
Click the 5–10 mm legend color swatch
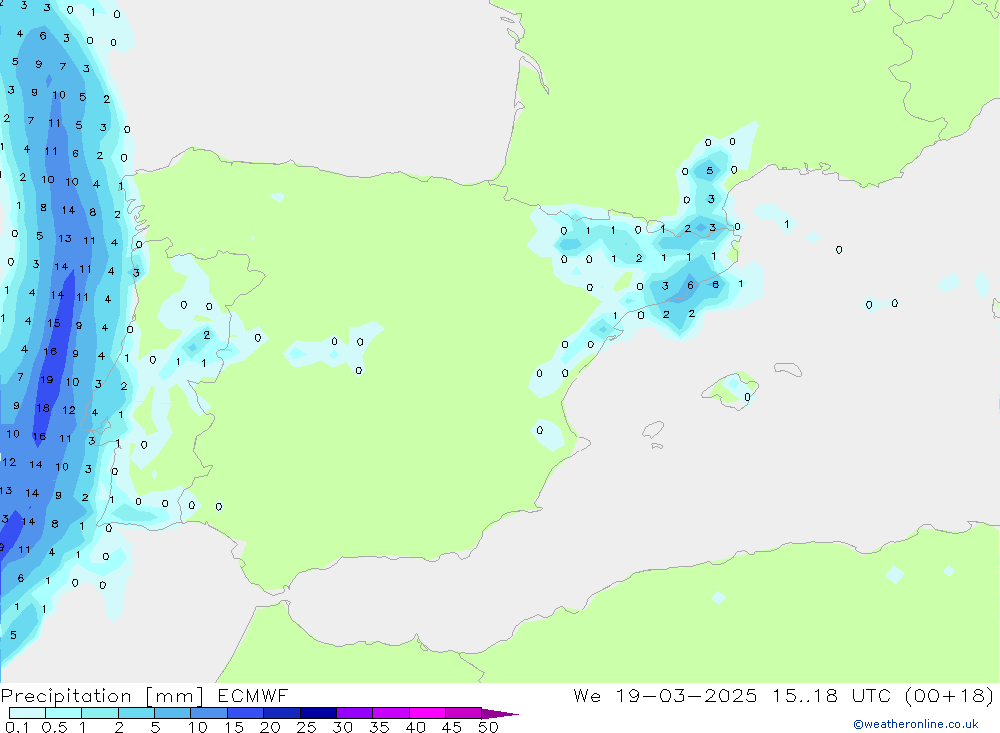click(172, 713)
